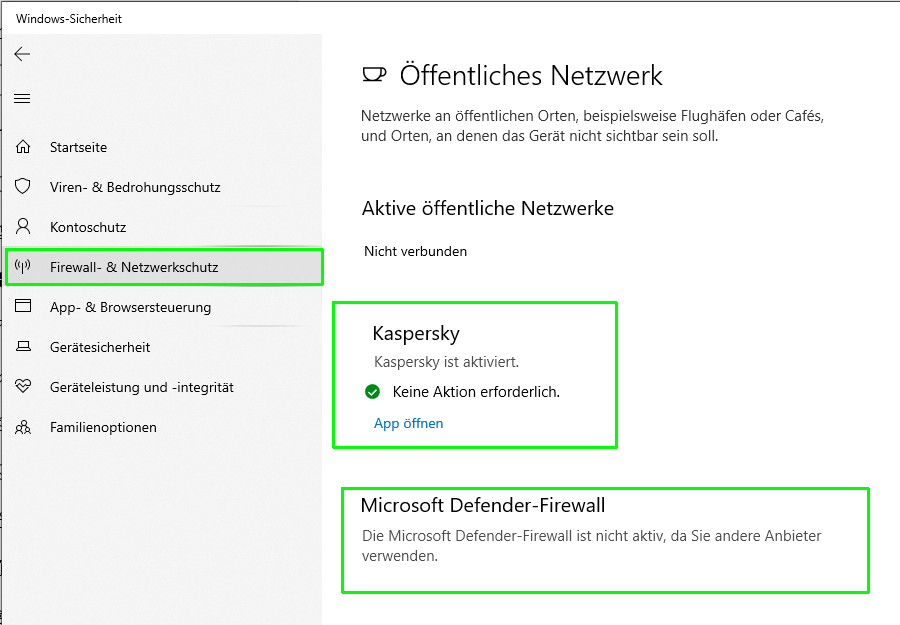Select the Nicht verbunden status text

click(x=415, y=251)
